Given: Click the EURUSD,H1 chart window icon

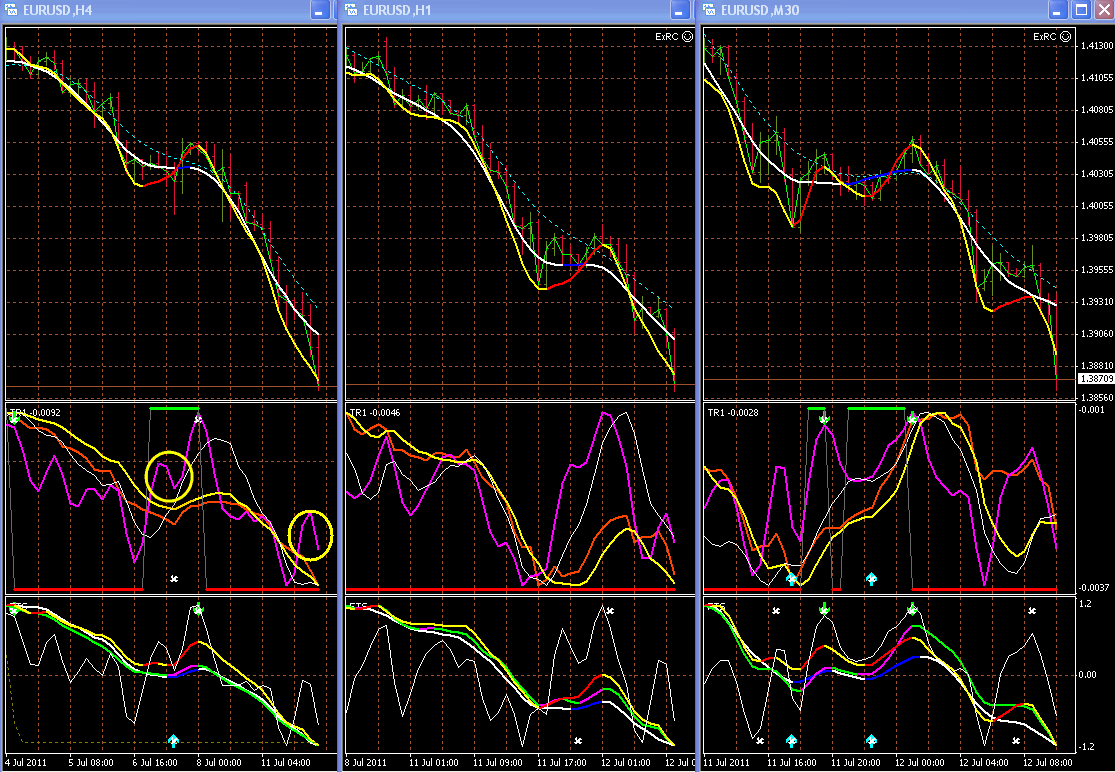Looking at the screenshot, I should (351, 10).
